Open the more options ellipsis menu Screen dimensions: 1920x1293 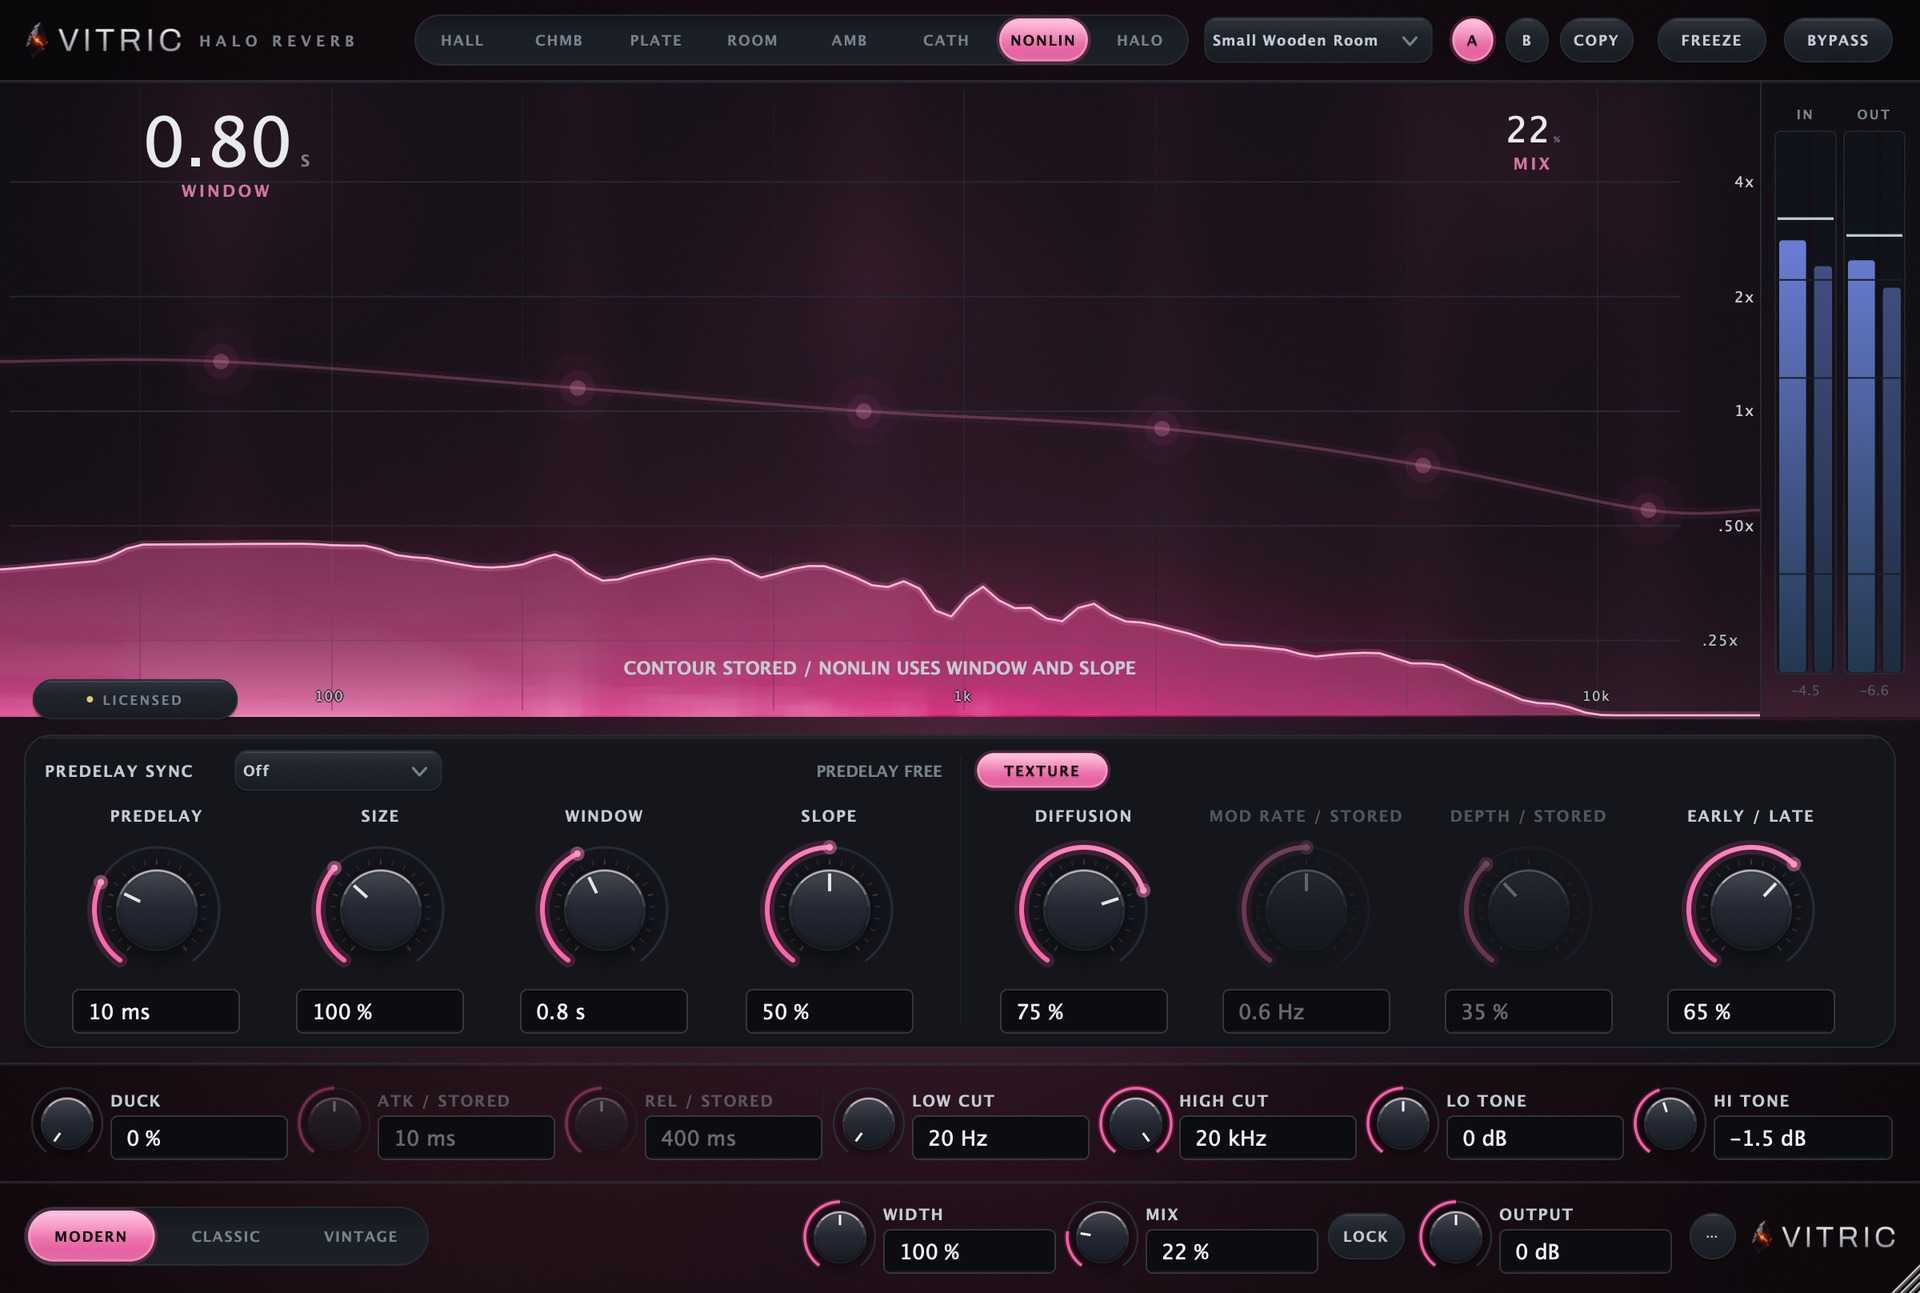(x=1712, y=1236)
